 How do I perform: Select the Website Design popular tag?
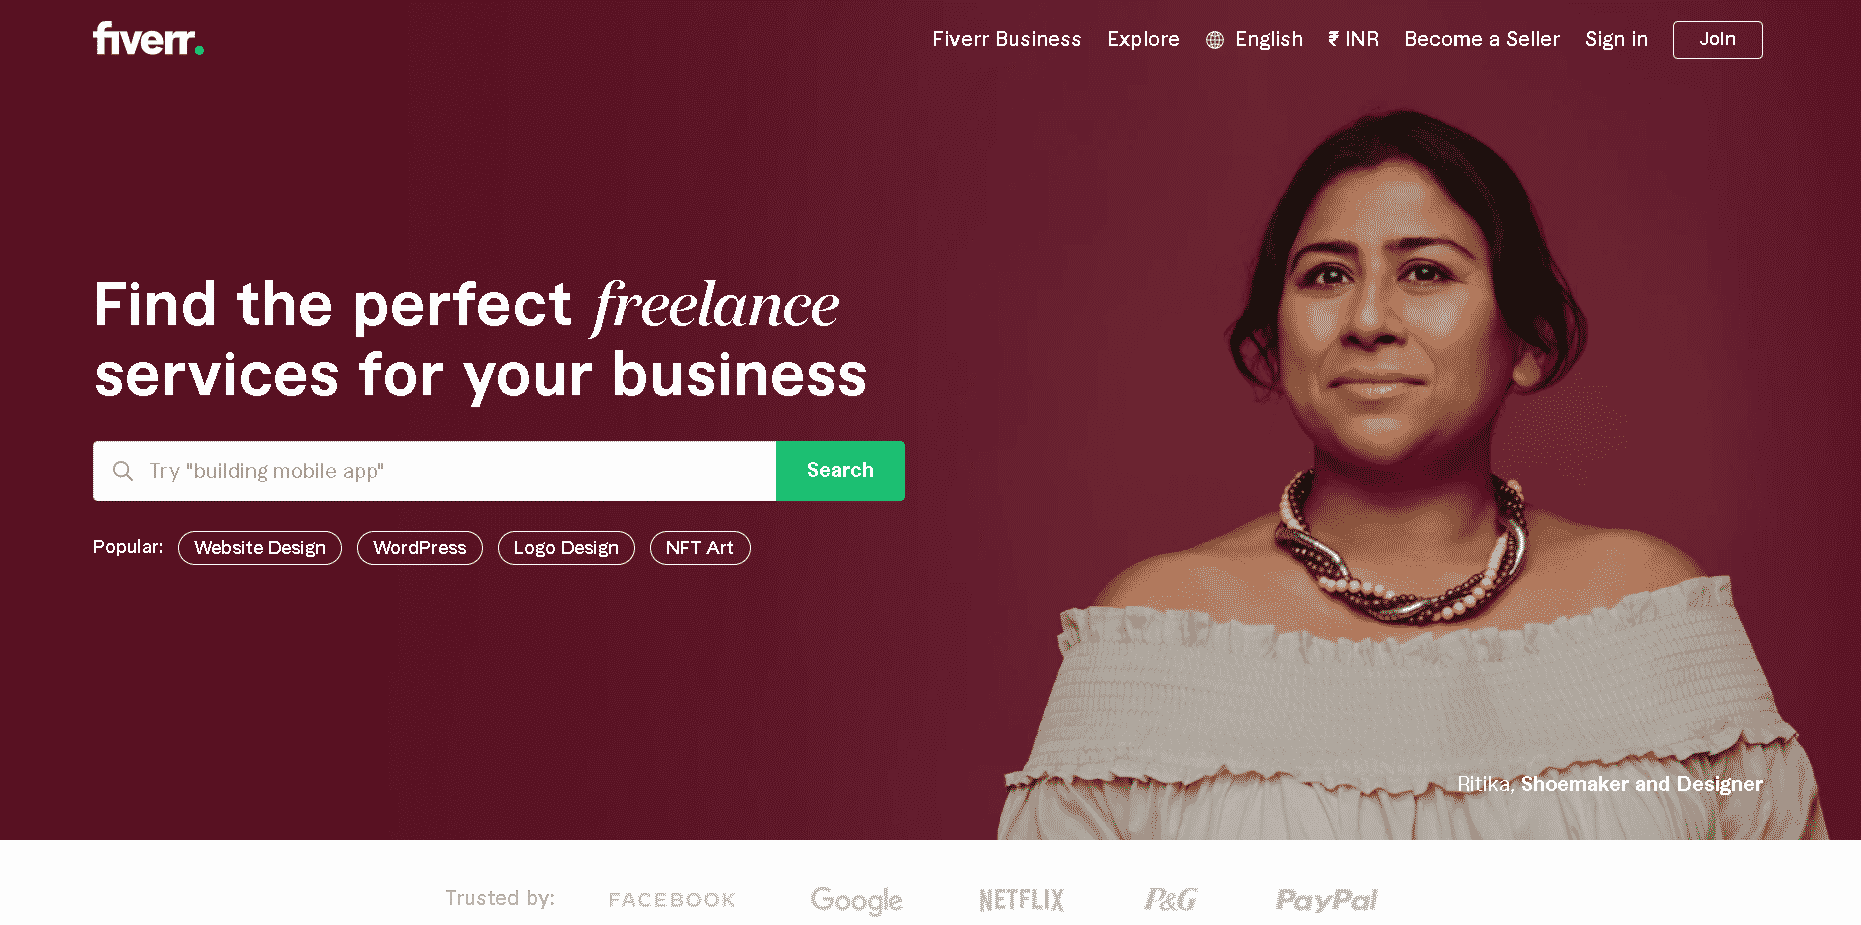point(260,548)
